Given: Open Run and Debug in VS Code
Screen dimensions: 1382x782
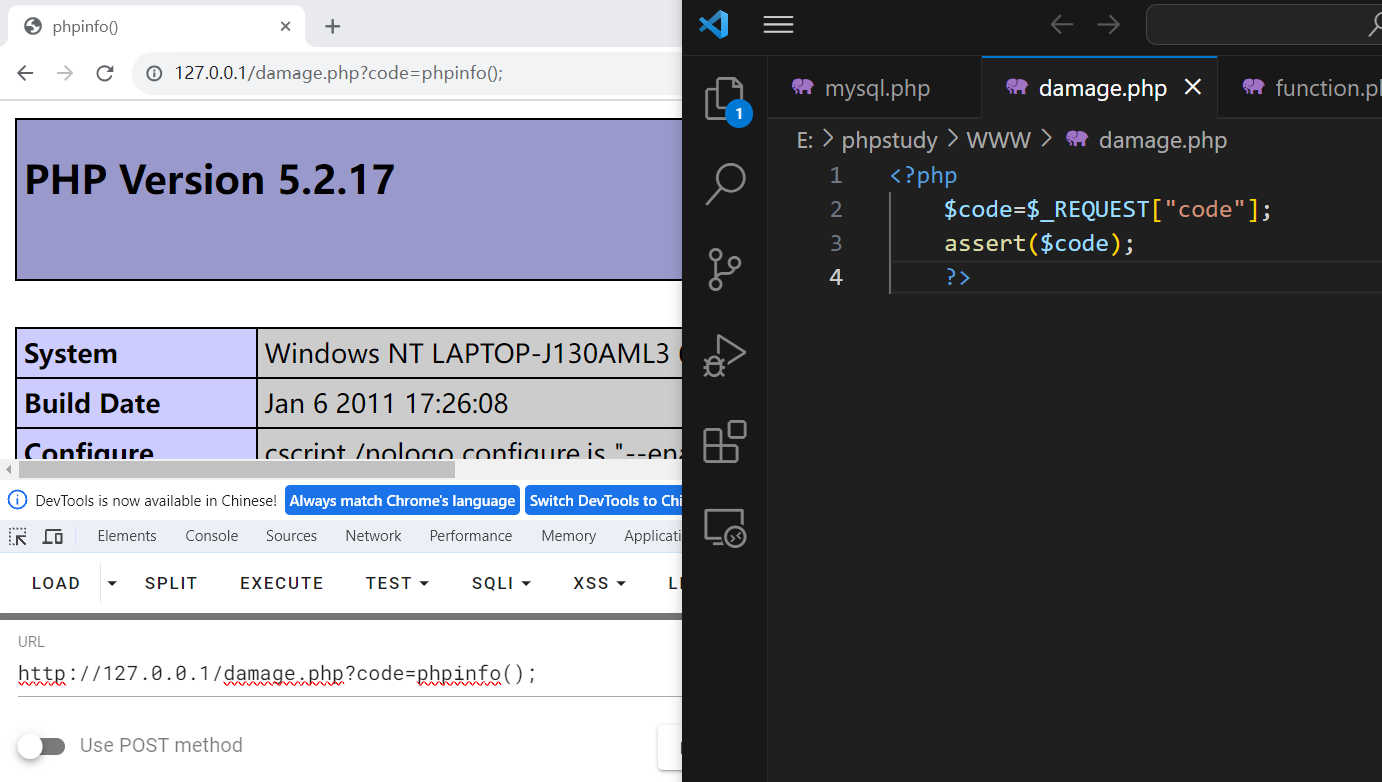Looking at the screenshot, I should pos(725,355).
